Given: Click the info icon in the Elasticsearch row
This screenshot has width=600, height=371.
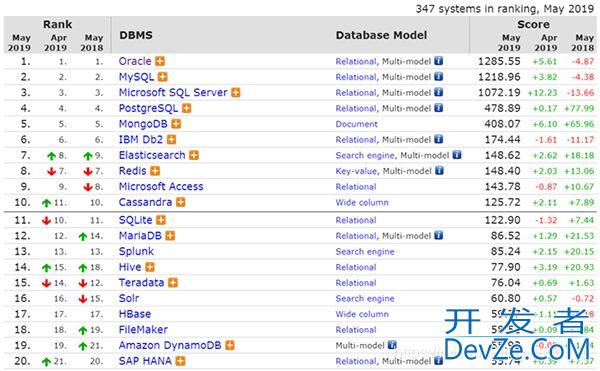Looking at the screenshot, I should (457, 155).
